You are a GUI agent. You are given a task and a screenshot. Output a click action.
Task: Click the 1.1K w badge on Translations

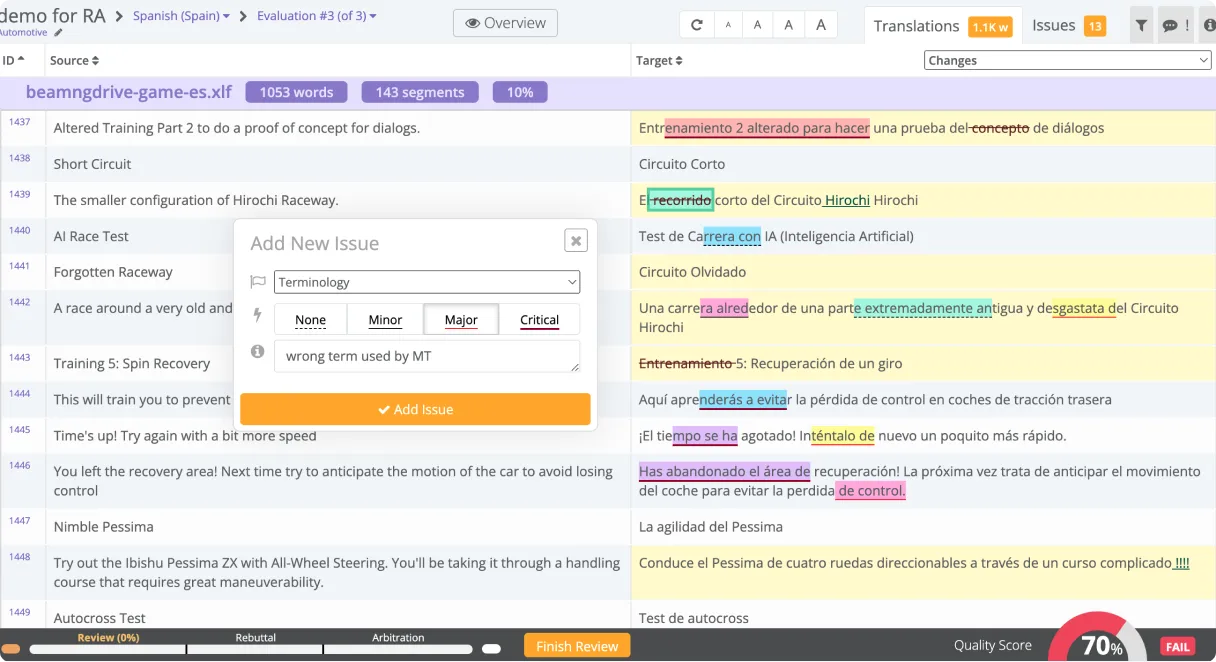tap(991, 27)
